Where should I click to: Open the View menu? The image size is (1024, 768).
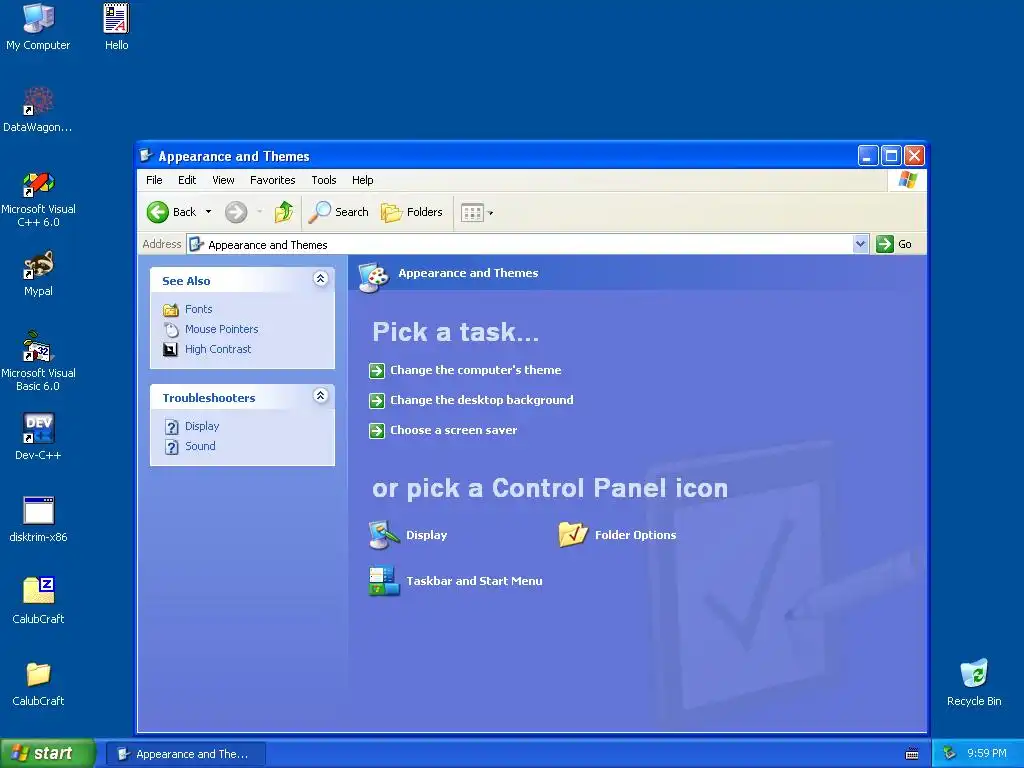[223, 180]
